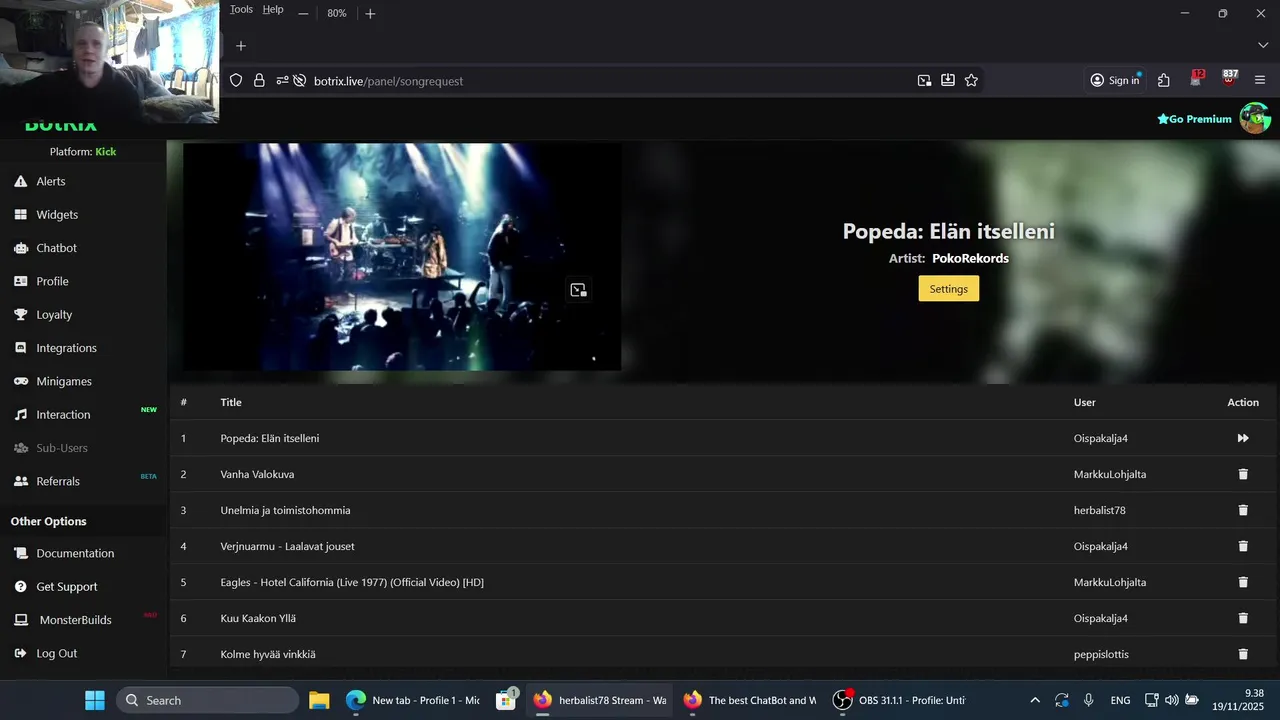
Task: Open the user avatar menu
Action: pos(1255,118)
